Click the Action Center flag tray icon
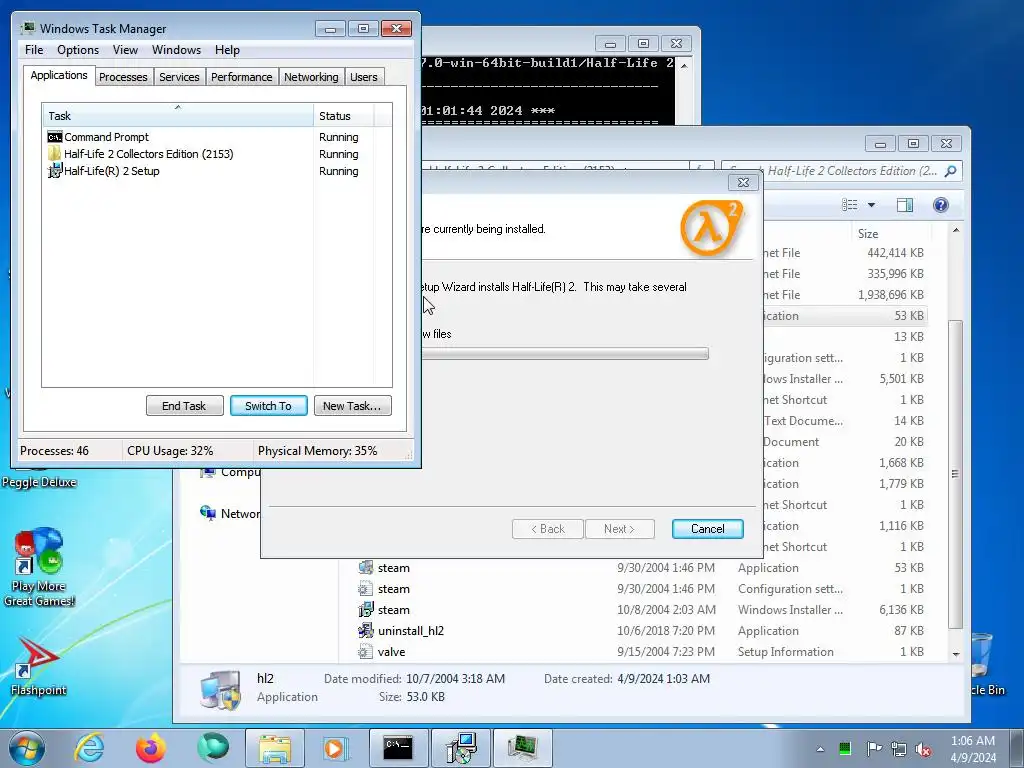1024x768 pixels. pyautogui.click(x=873, y=749)
